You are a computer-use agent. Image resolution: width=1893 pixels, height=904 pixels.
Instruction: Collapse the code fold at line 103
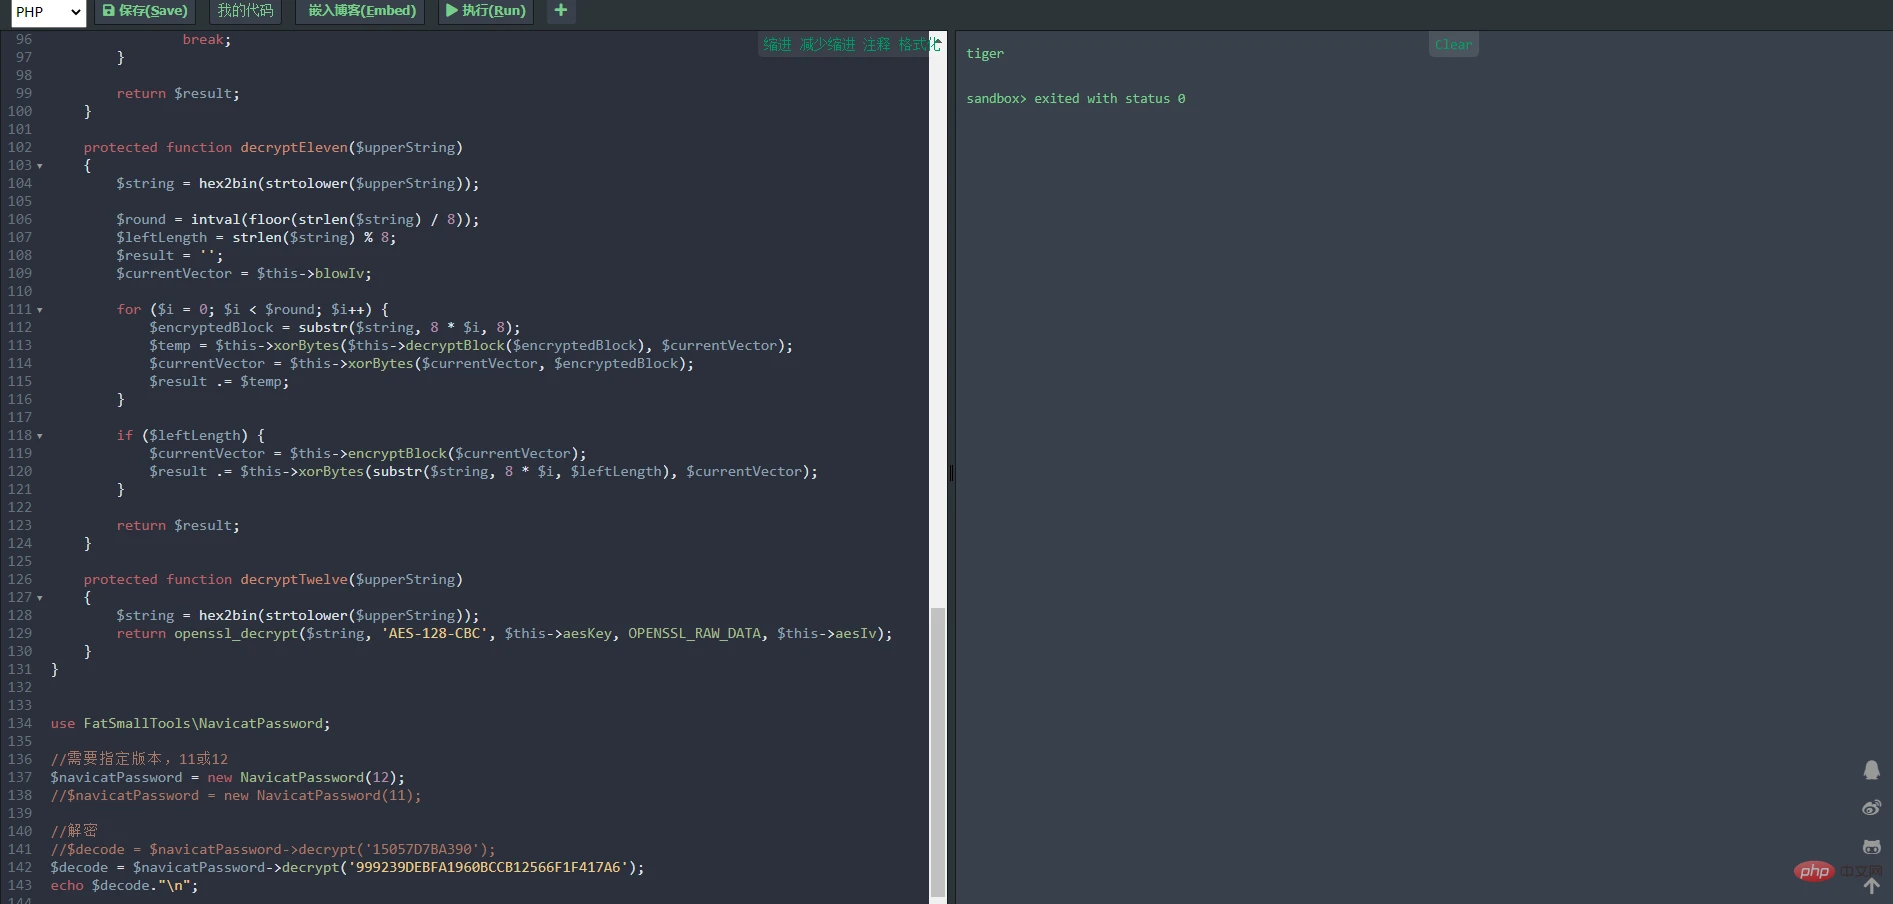39,166
